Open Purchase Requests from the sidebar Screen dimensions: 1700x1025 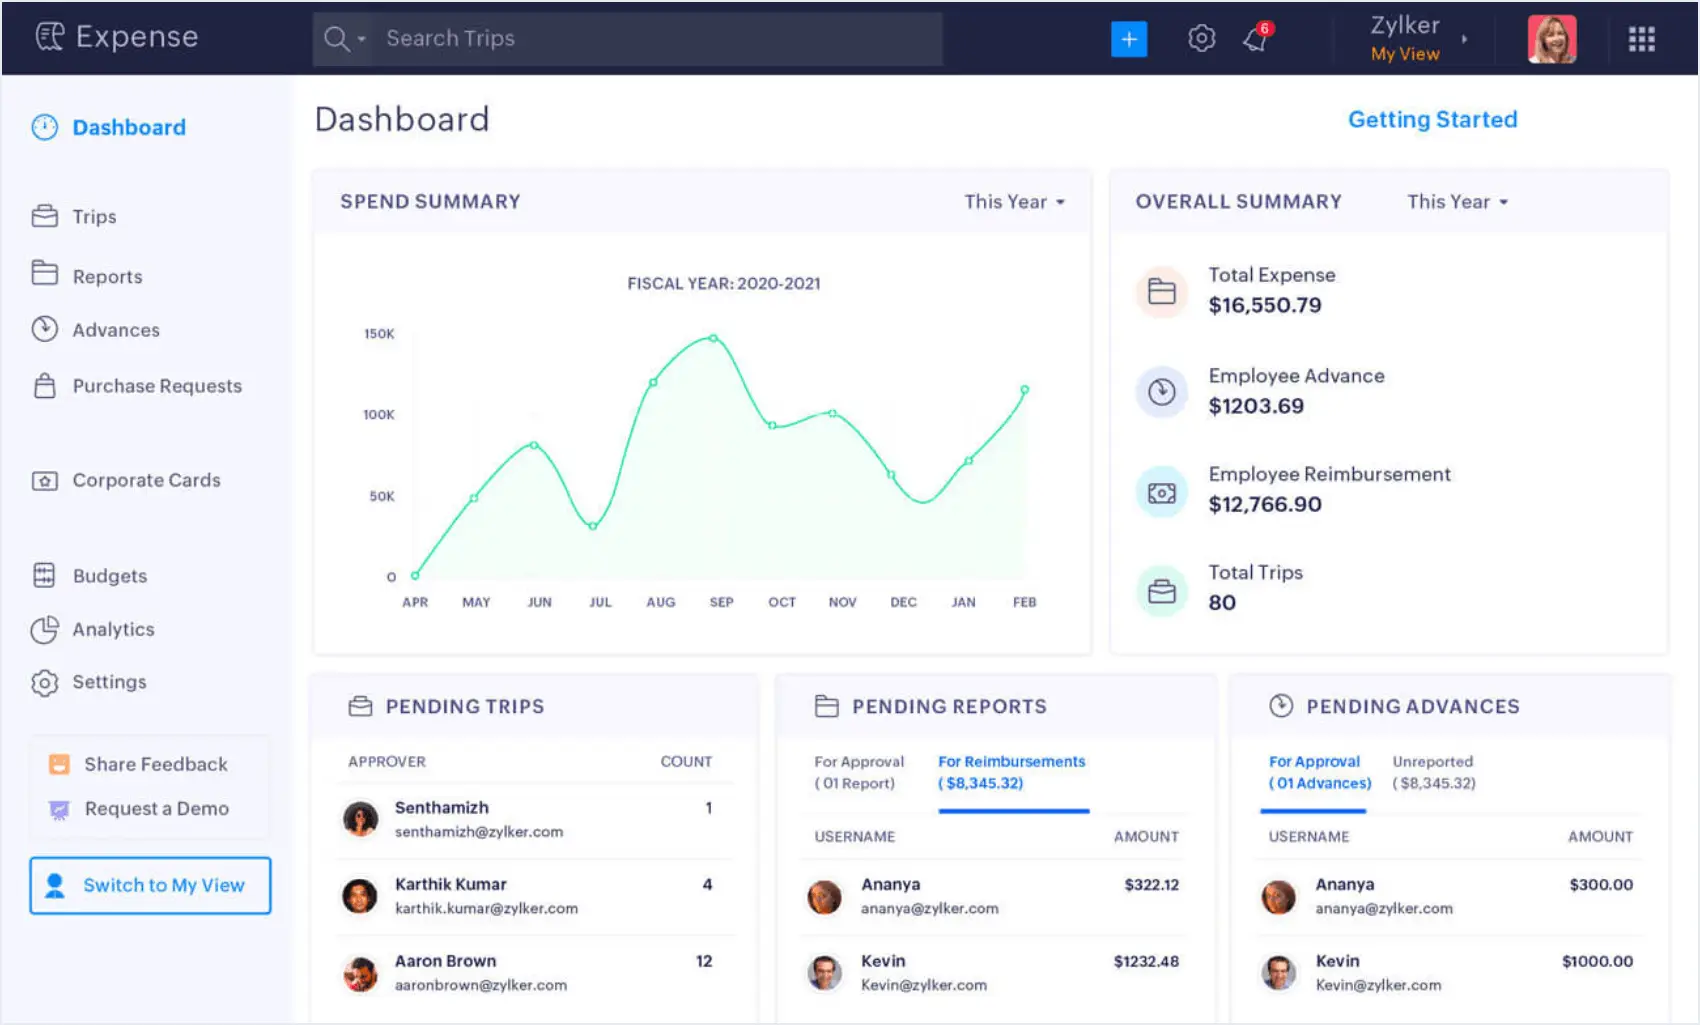[45, 385]
